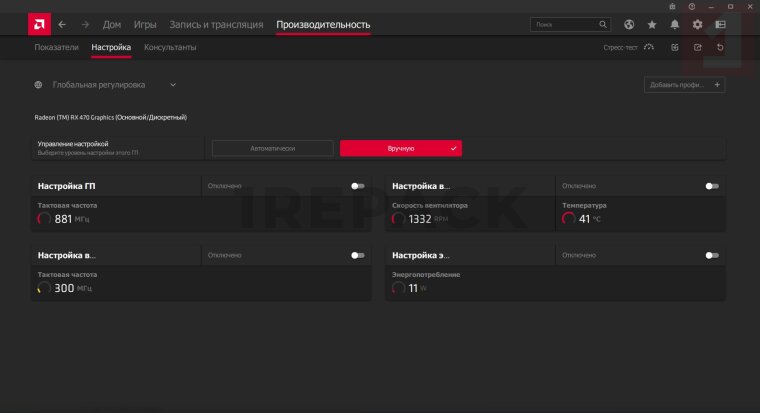This screenshot has height=413, width=760.
Task: Click the Энергопотребление label
Action: point(426,275)
